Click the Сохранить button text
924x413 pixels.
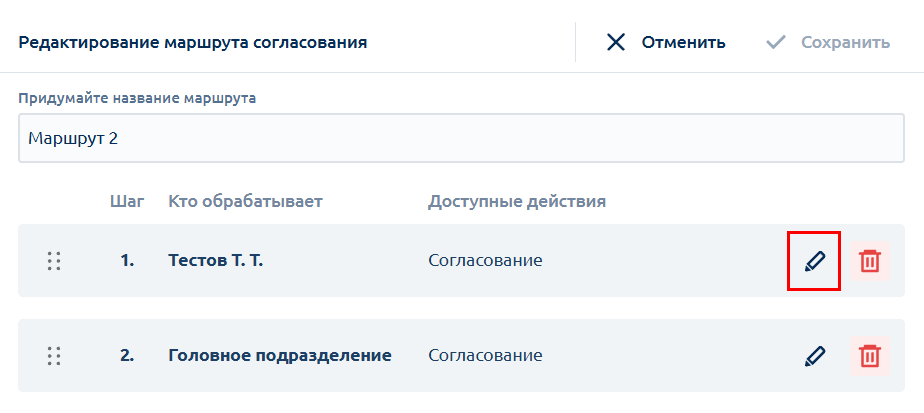[846, 42]
